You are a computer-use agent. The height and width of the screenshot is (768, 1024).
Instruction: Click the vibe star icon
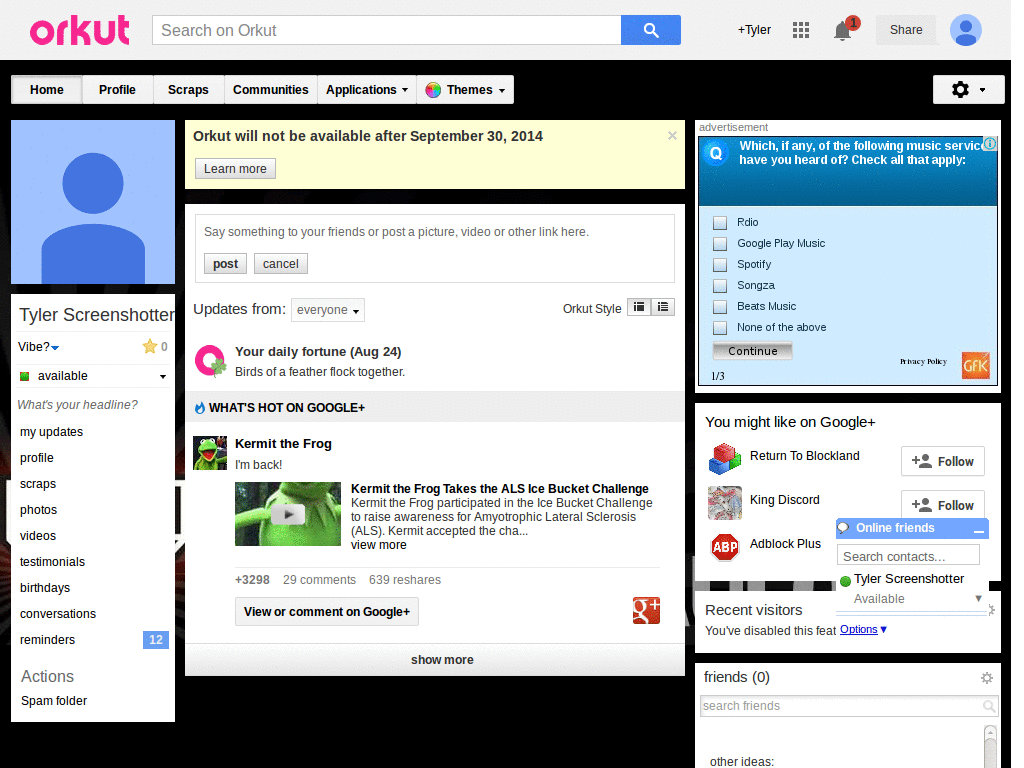(150, 346)
